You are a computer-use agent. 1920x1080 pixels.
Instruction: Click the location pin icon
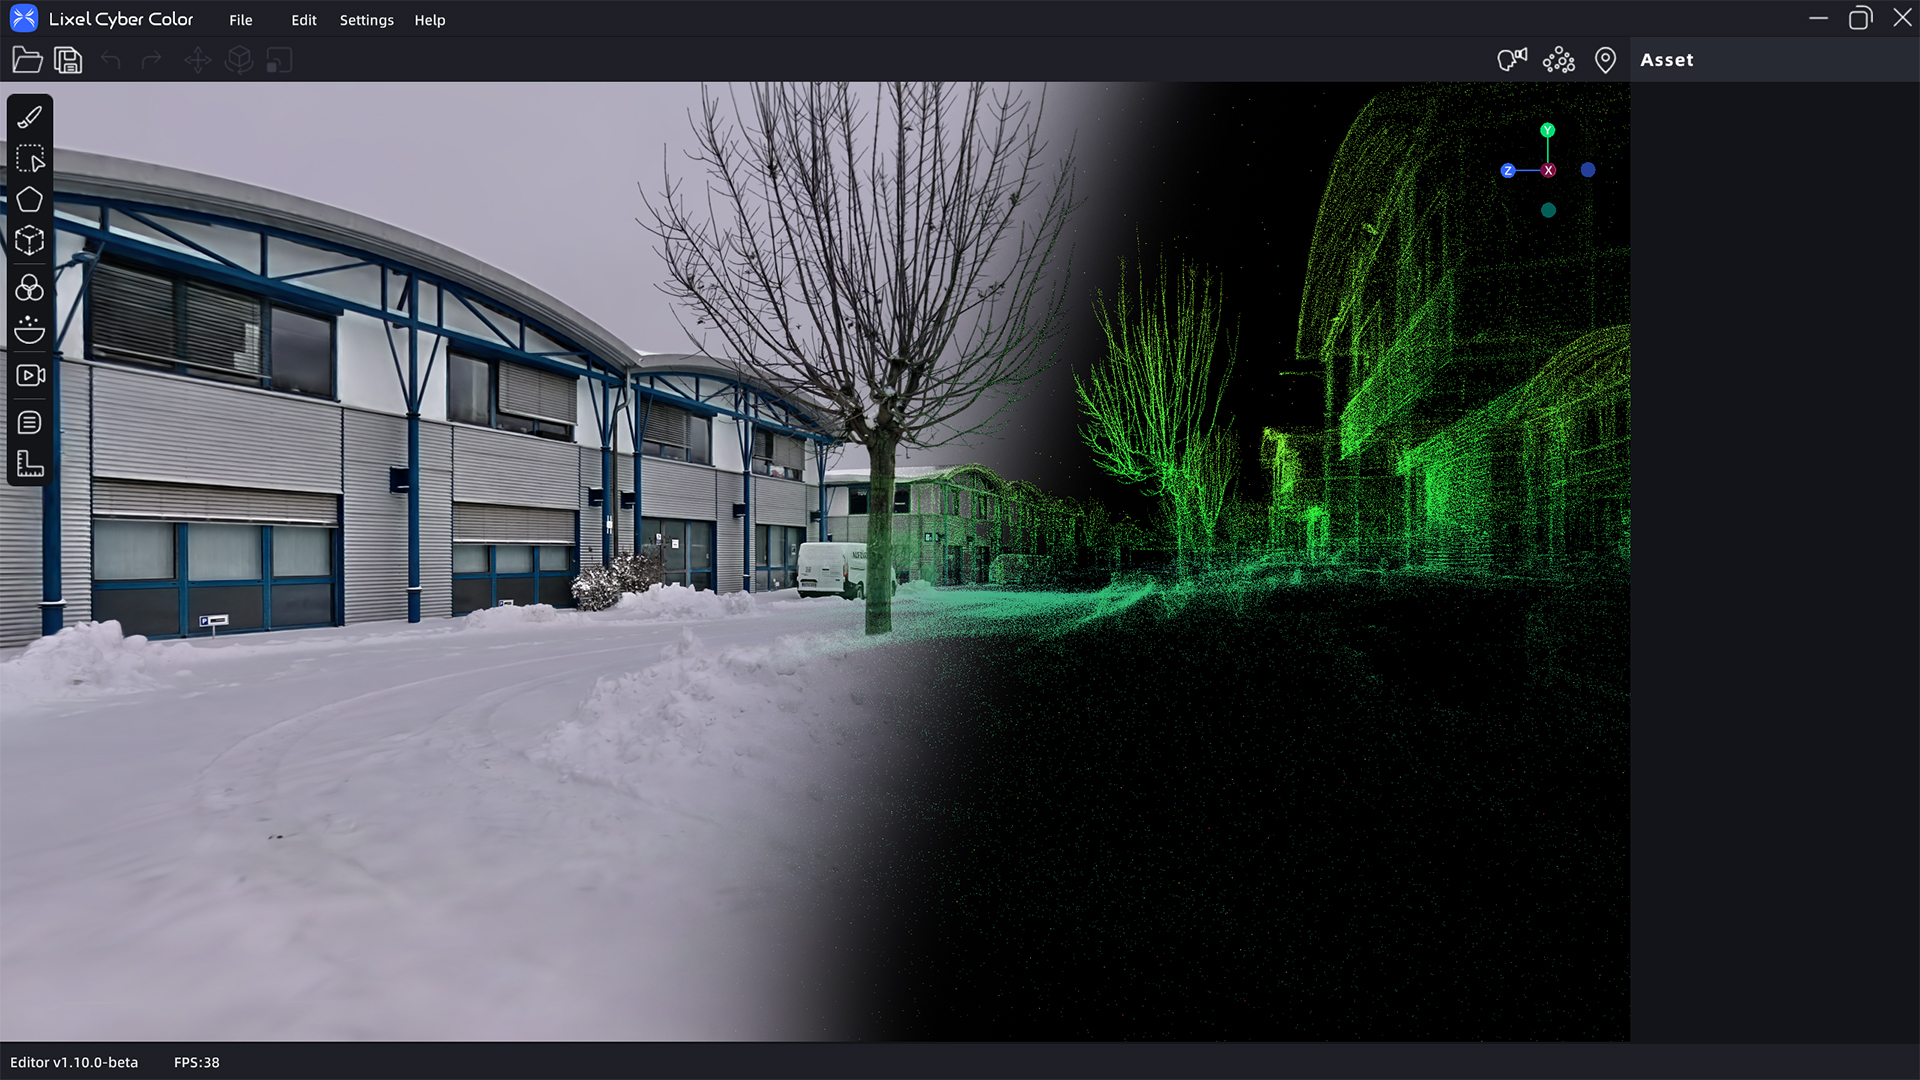pos(1605,60)
